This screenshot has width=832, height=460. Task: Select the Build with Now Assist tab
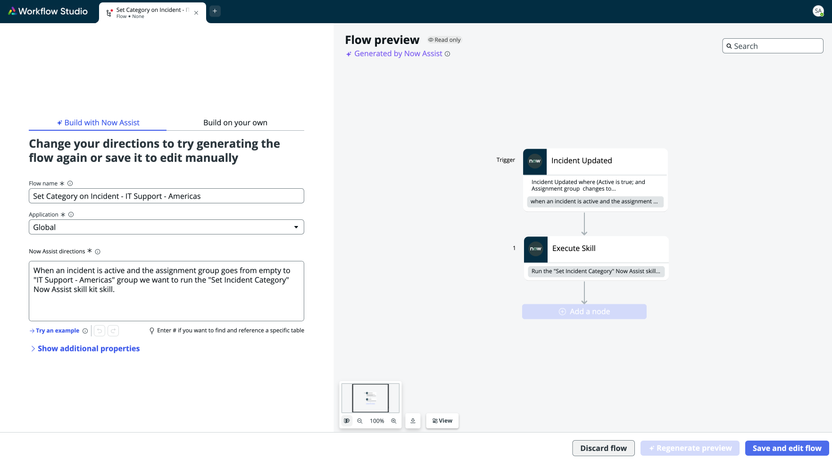(x=98, y=123)
